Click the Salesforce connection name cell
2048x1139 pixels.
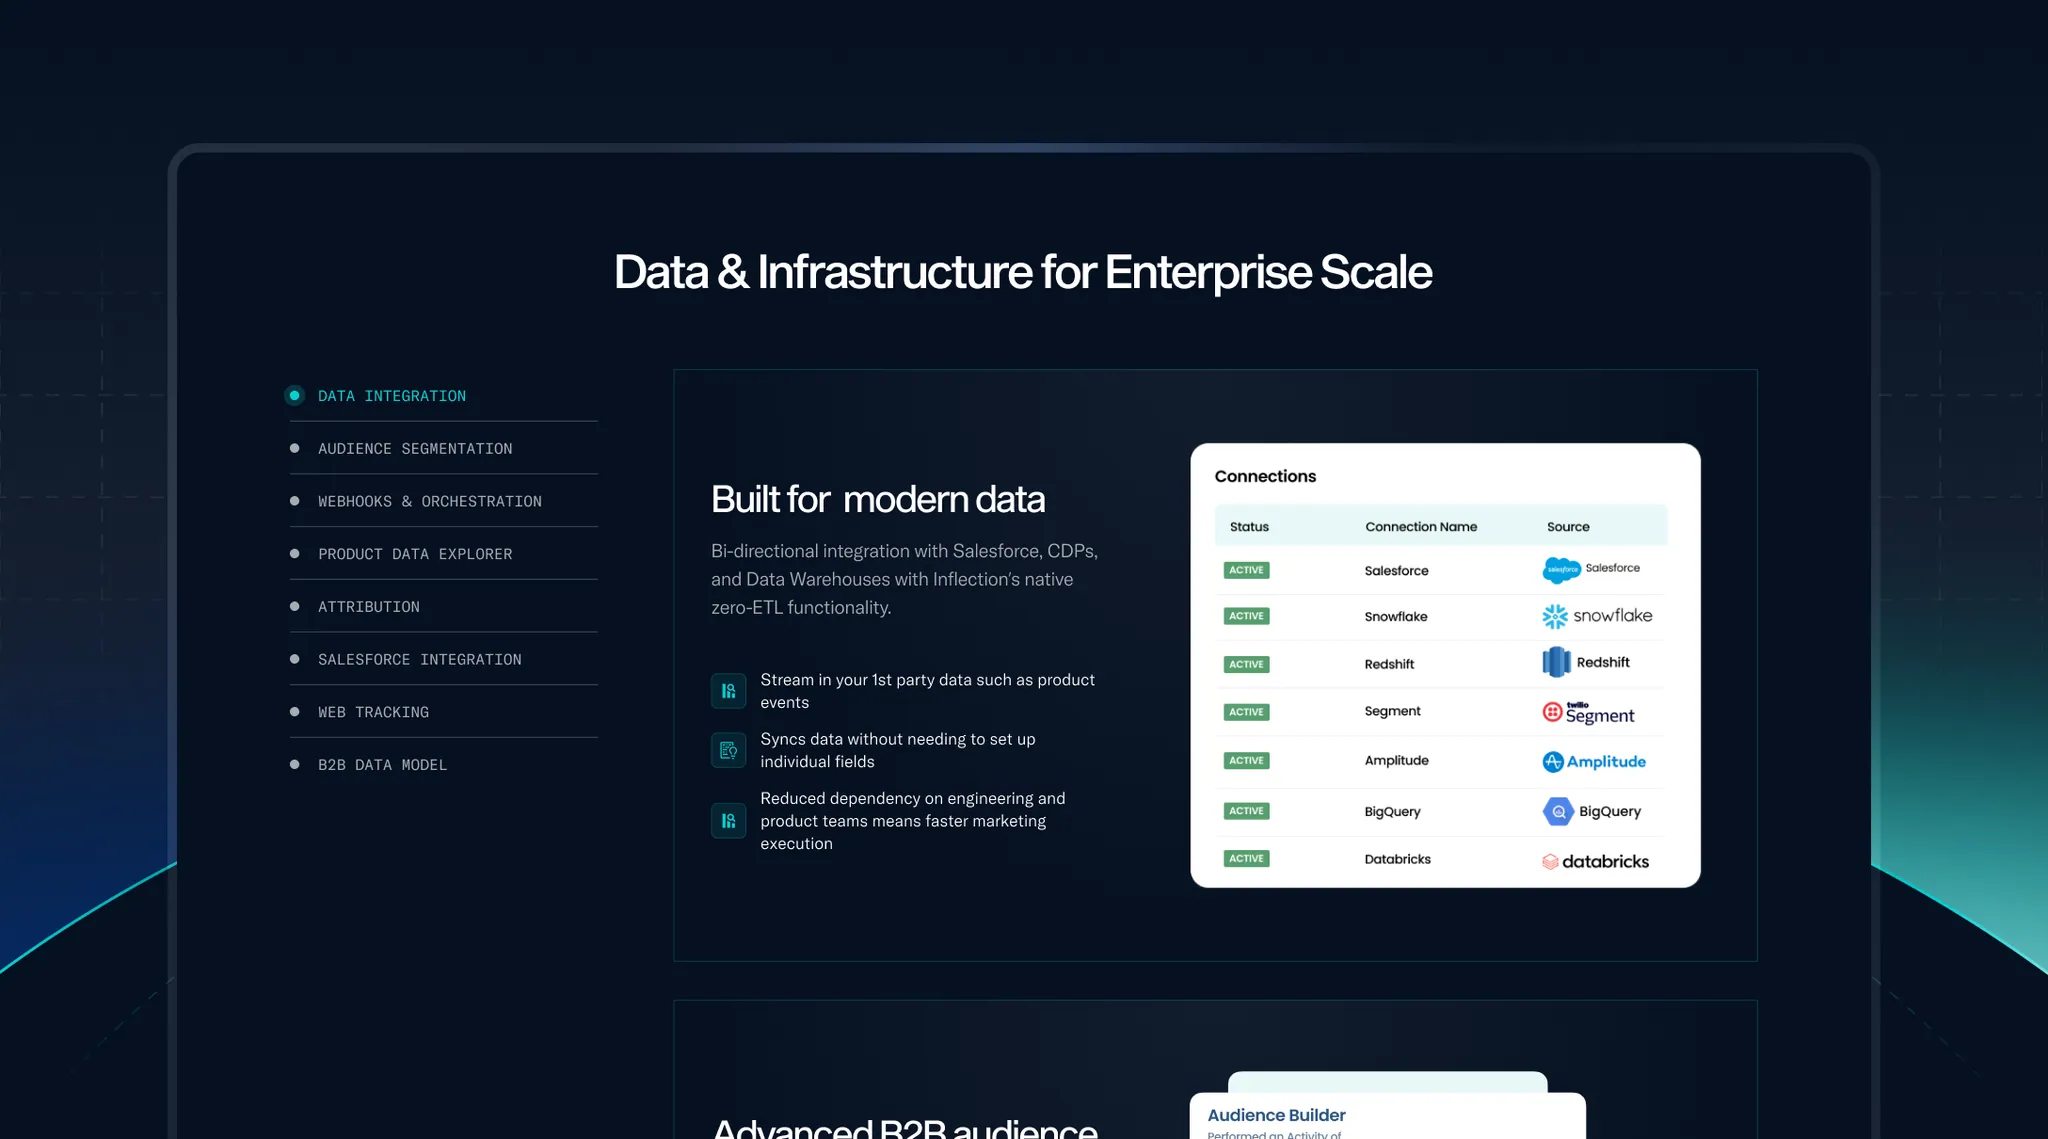pos(1396,571)
